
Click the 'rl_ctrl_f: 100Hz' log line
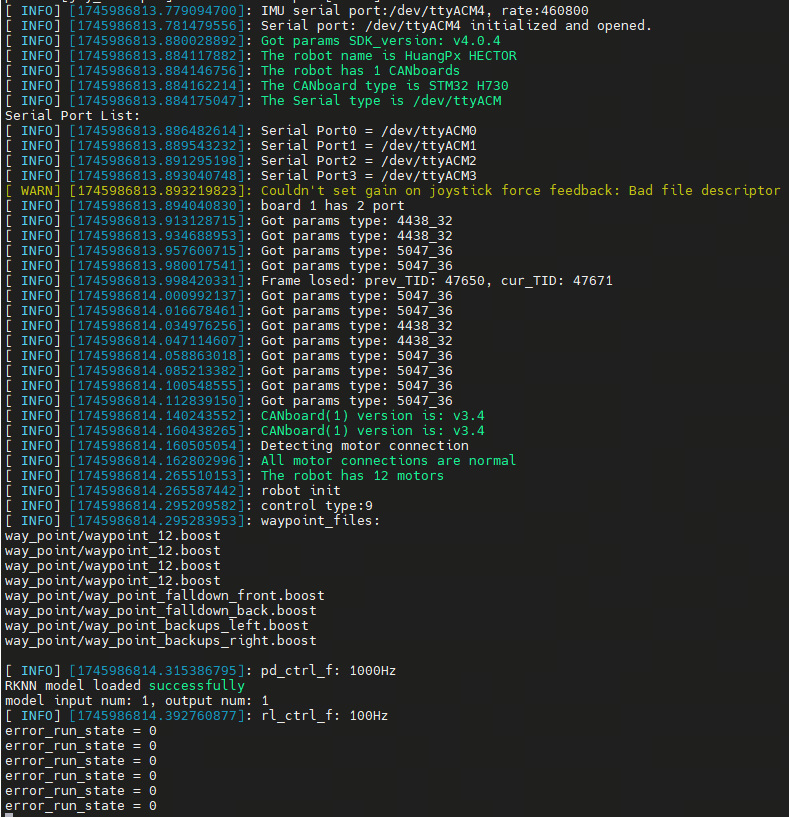click(x=324, y=715)
